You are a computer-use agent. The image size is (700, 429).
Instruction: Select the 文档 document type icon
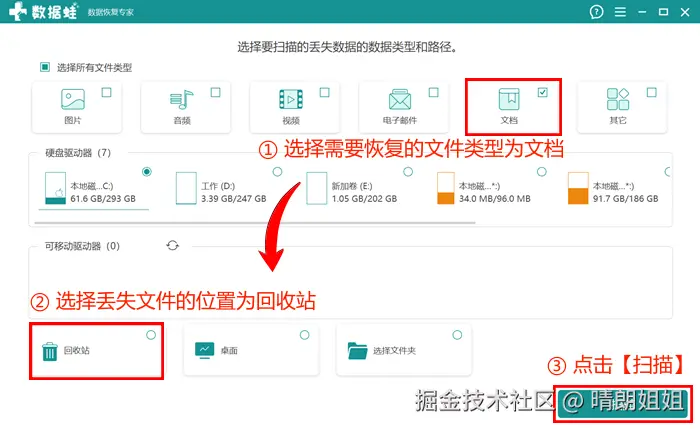click(509, 99)
